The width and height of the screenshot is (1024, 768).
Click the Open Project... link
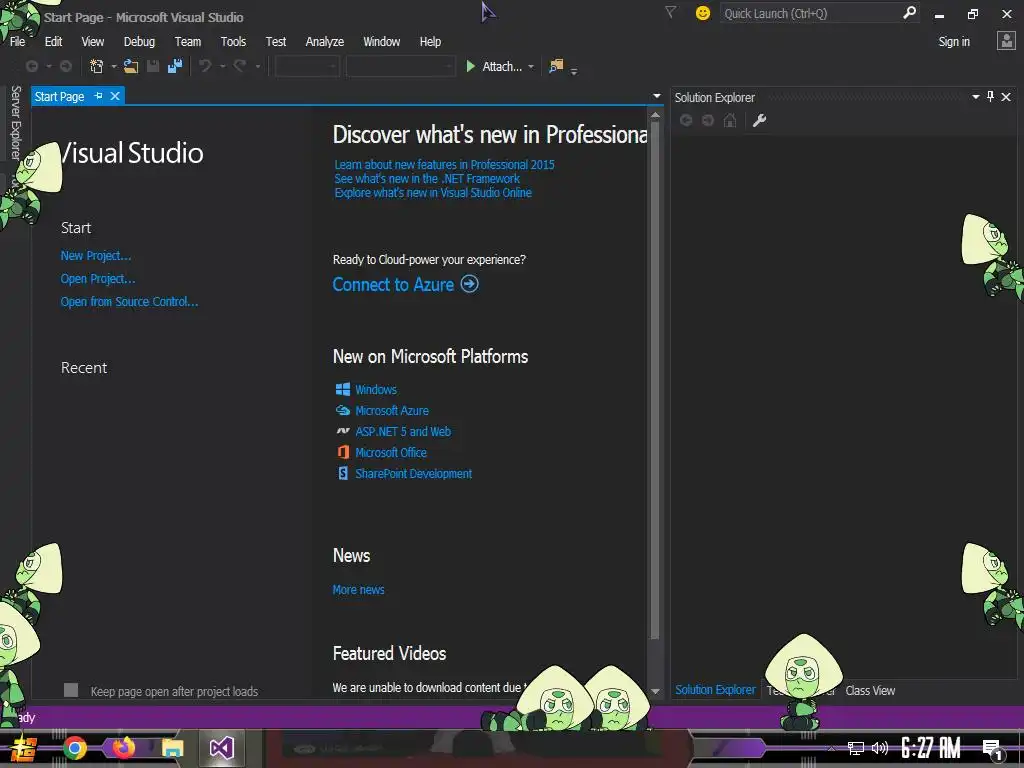[98, 279]
